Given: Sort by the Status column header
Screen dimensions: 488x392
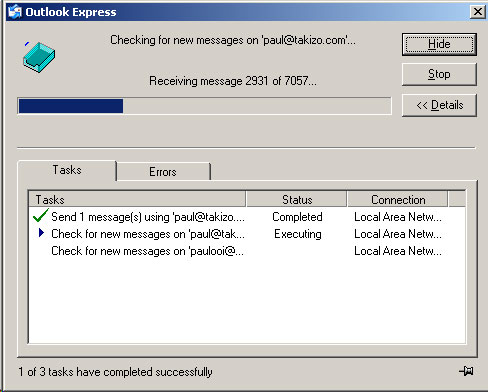Looking at the screenshot, I should click(x=297, y=199).
